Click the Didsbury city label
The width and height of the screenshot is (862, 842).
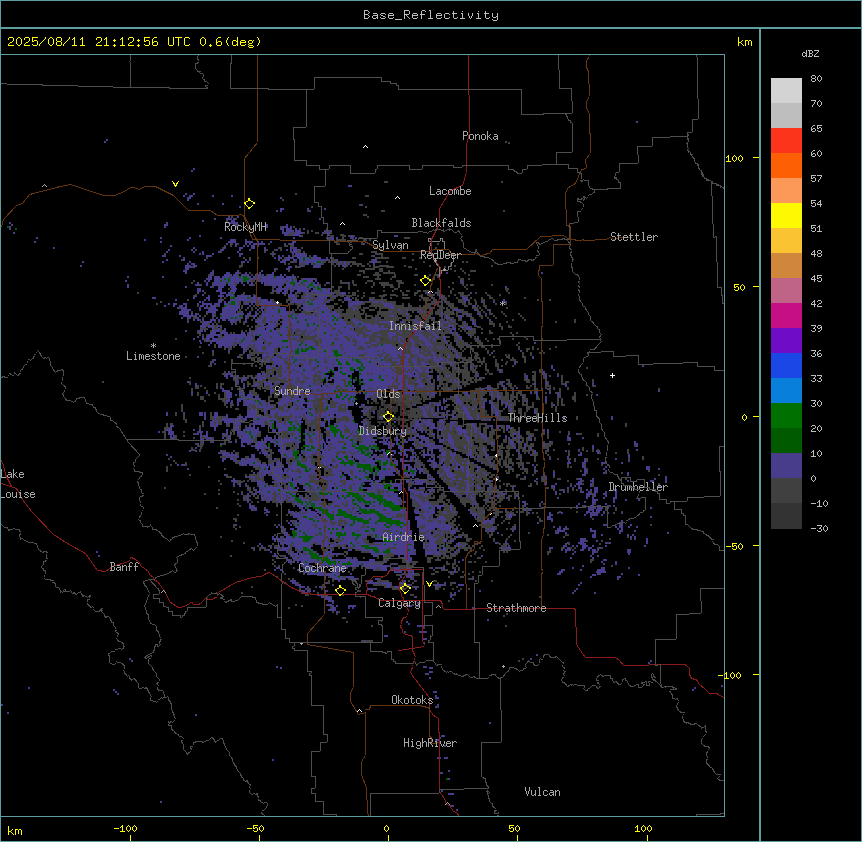[x=383, y=431]
